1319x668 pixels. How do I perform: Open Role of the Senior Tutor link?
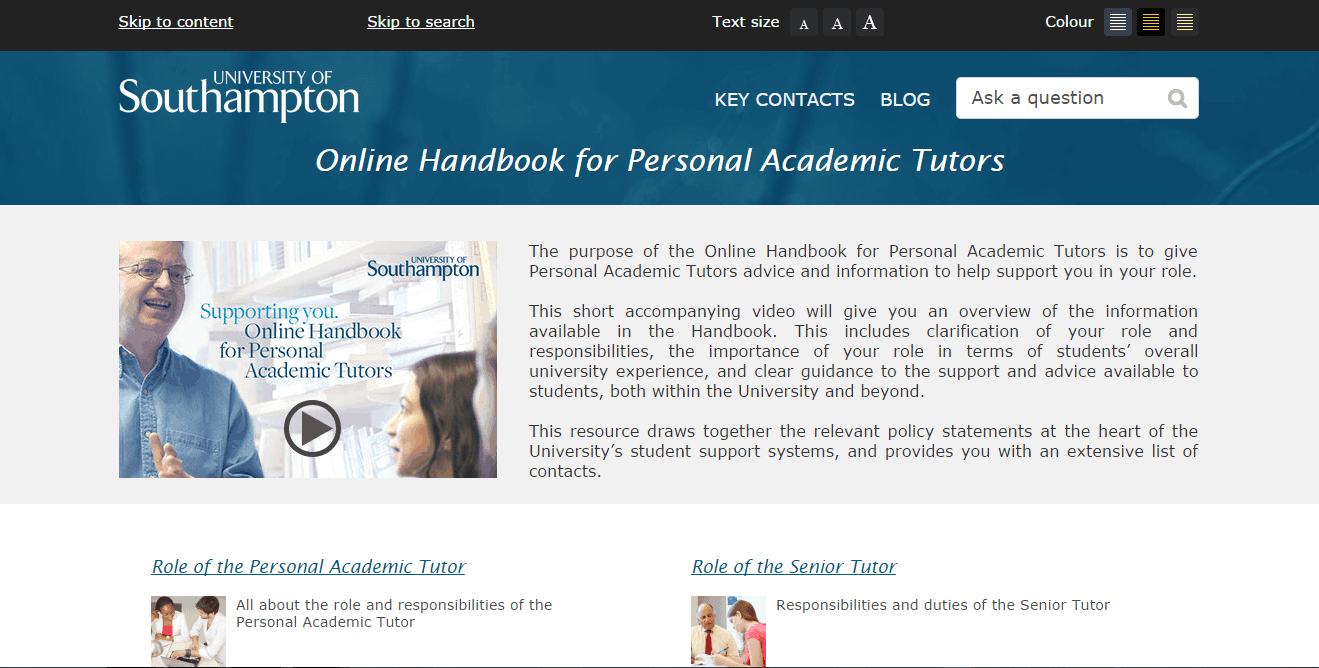point(794,567)
